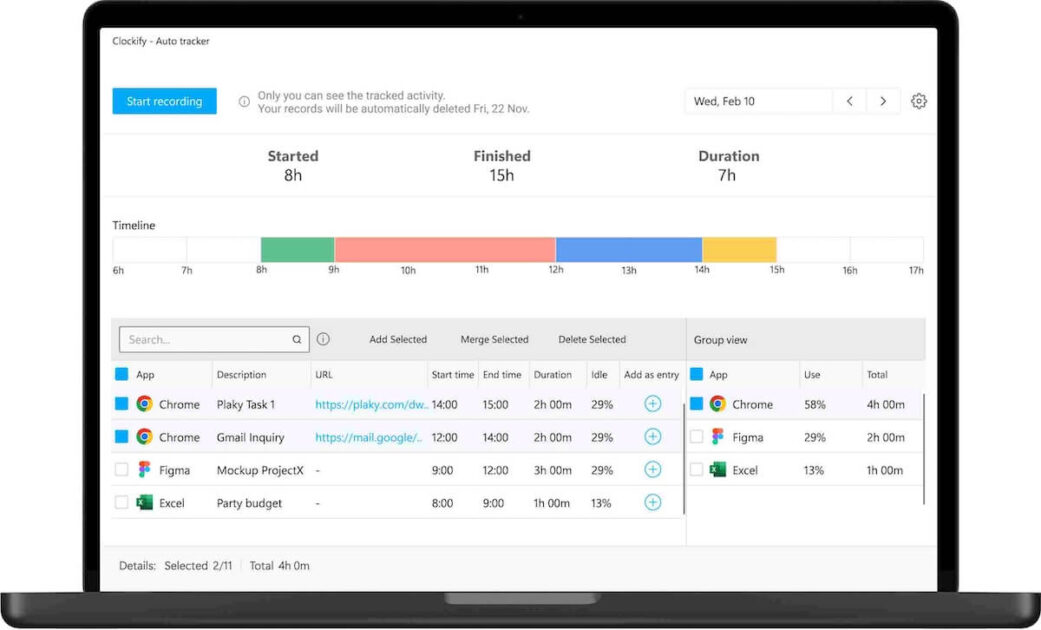Click the Figma icon in Group view
Image resolution: width=1041 pixels, height=630 pixels.
tap(717, 437)
